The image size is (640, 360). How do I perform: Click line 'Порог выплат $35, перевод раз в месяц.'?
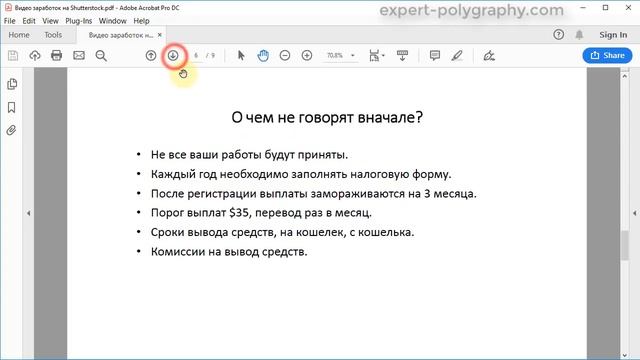[261, 213]
